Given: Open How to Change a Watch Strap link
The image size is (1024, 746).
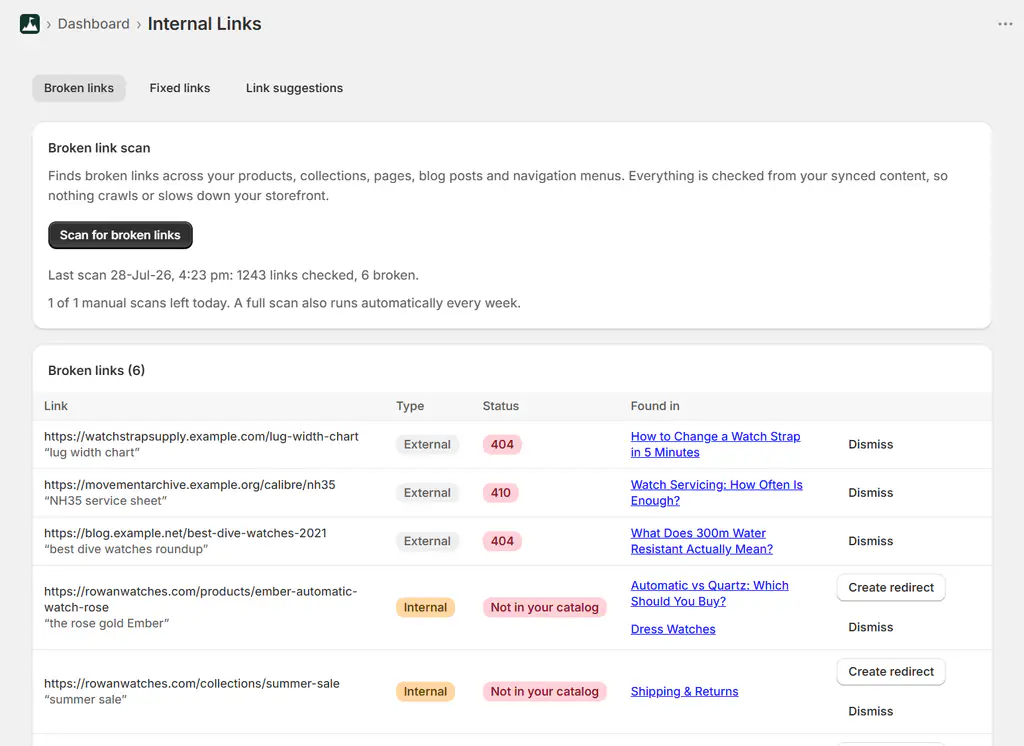Looking at the screenshot, I should [715, 444].
